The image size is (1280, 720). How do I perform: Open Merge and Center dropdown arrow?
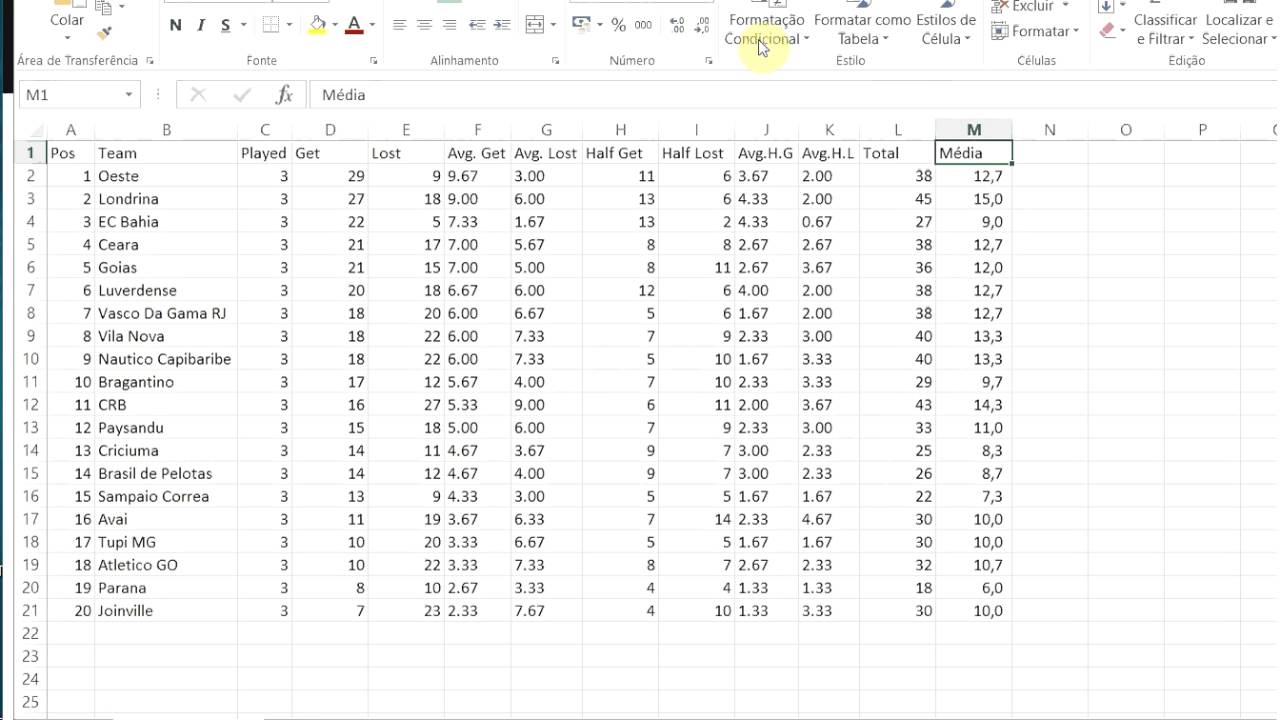[553, 25]
